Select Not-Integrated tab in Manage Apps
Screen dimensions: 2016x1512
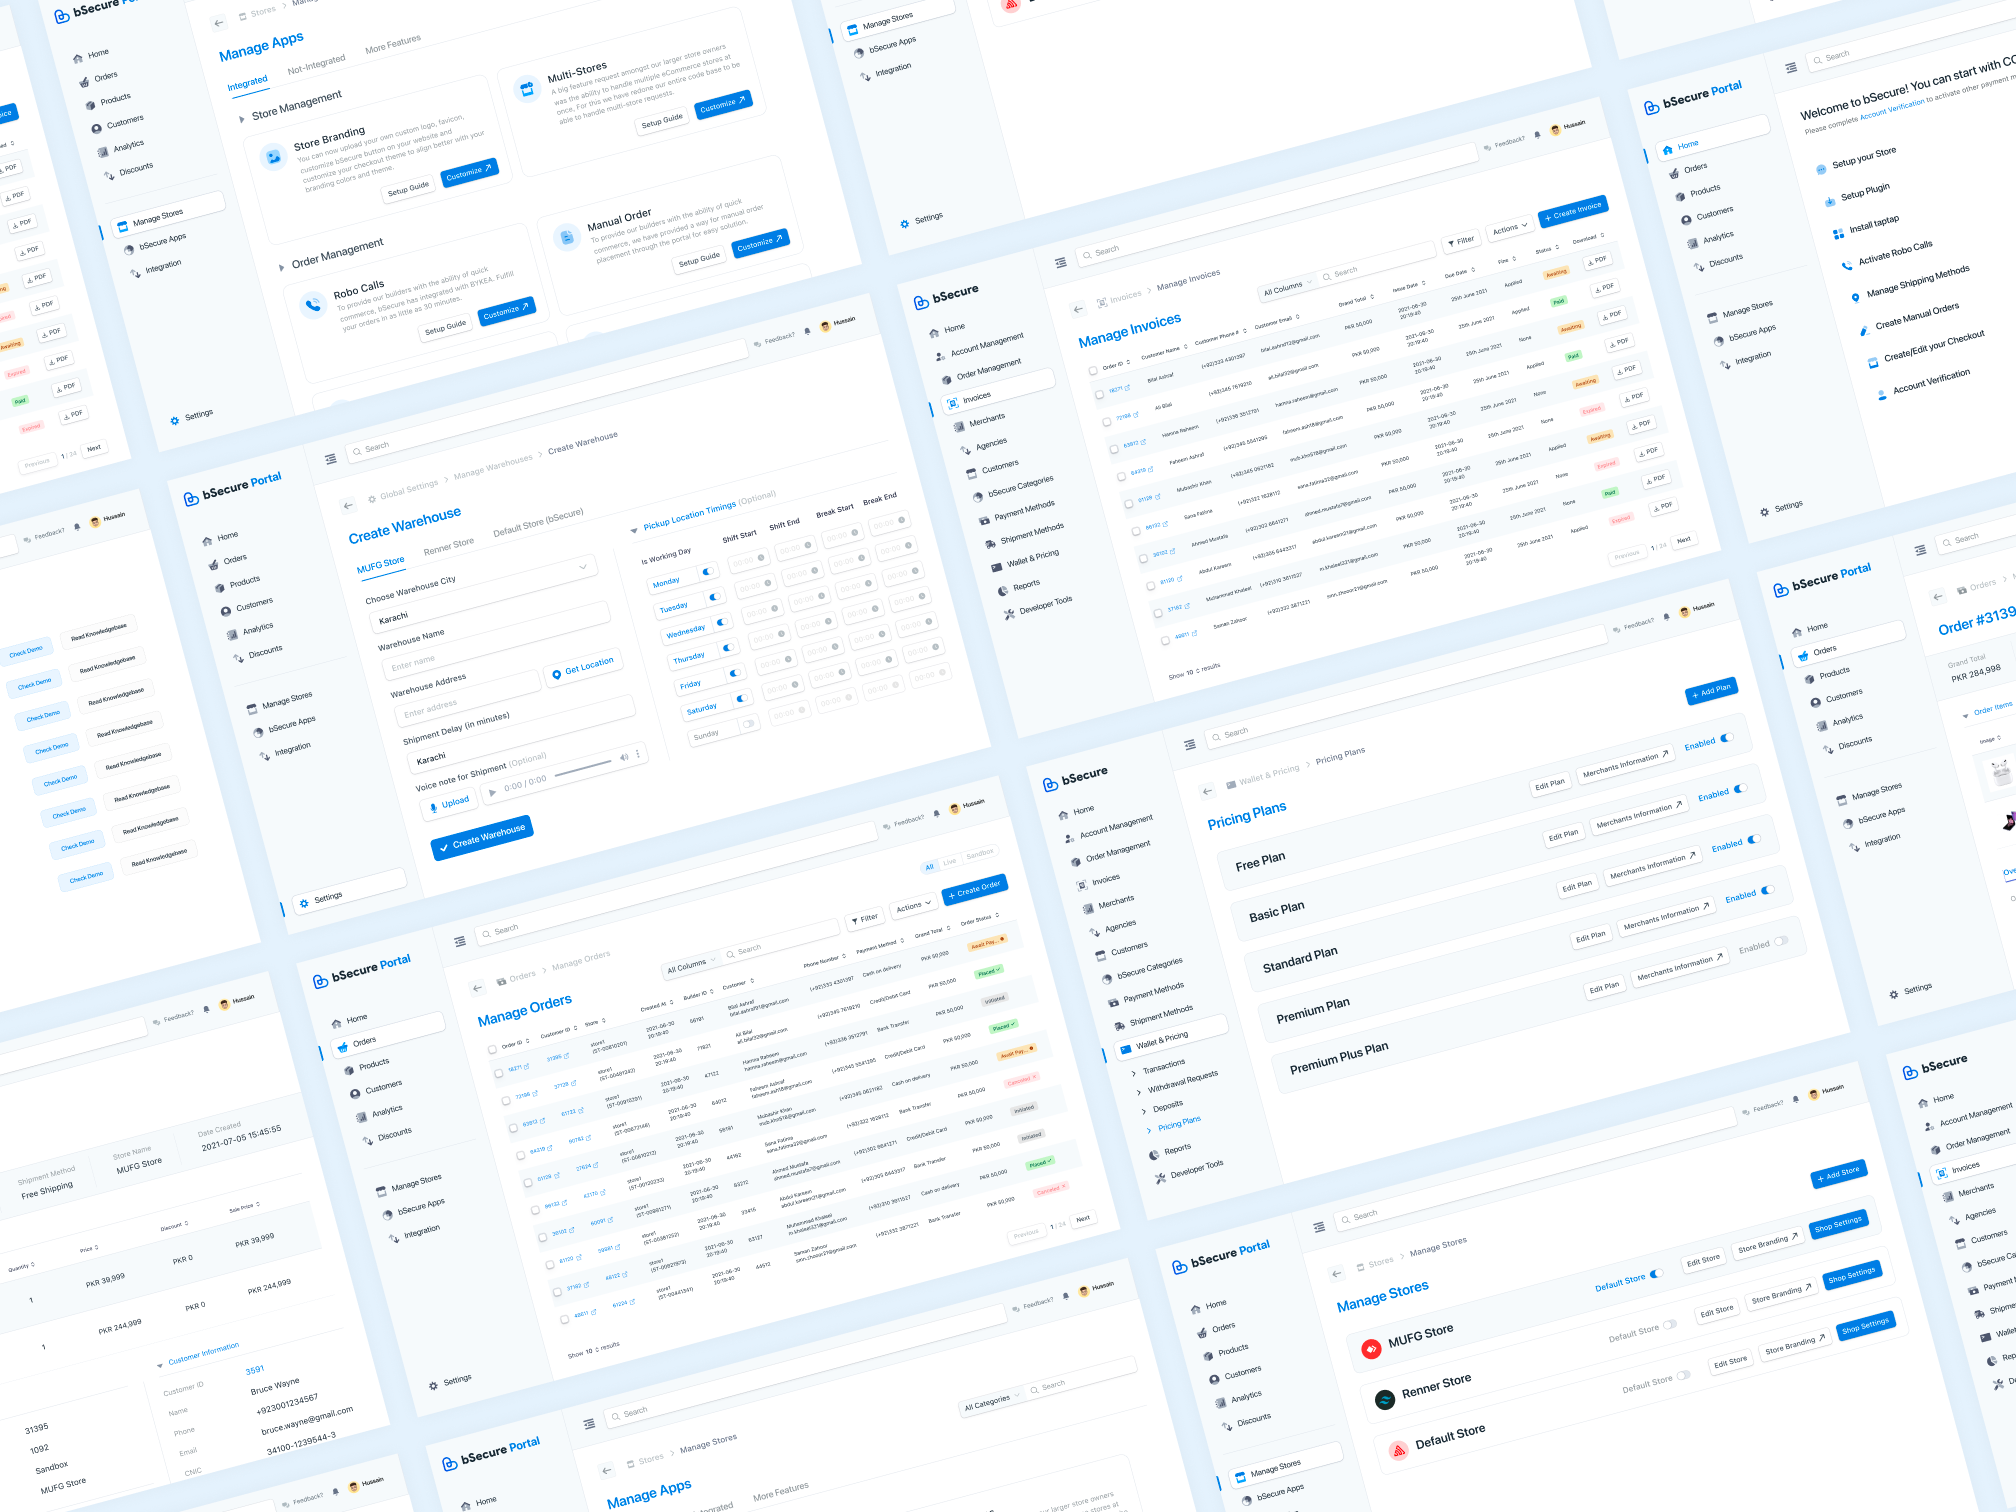(316, 65)
